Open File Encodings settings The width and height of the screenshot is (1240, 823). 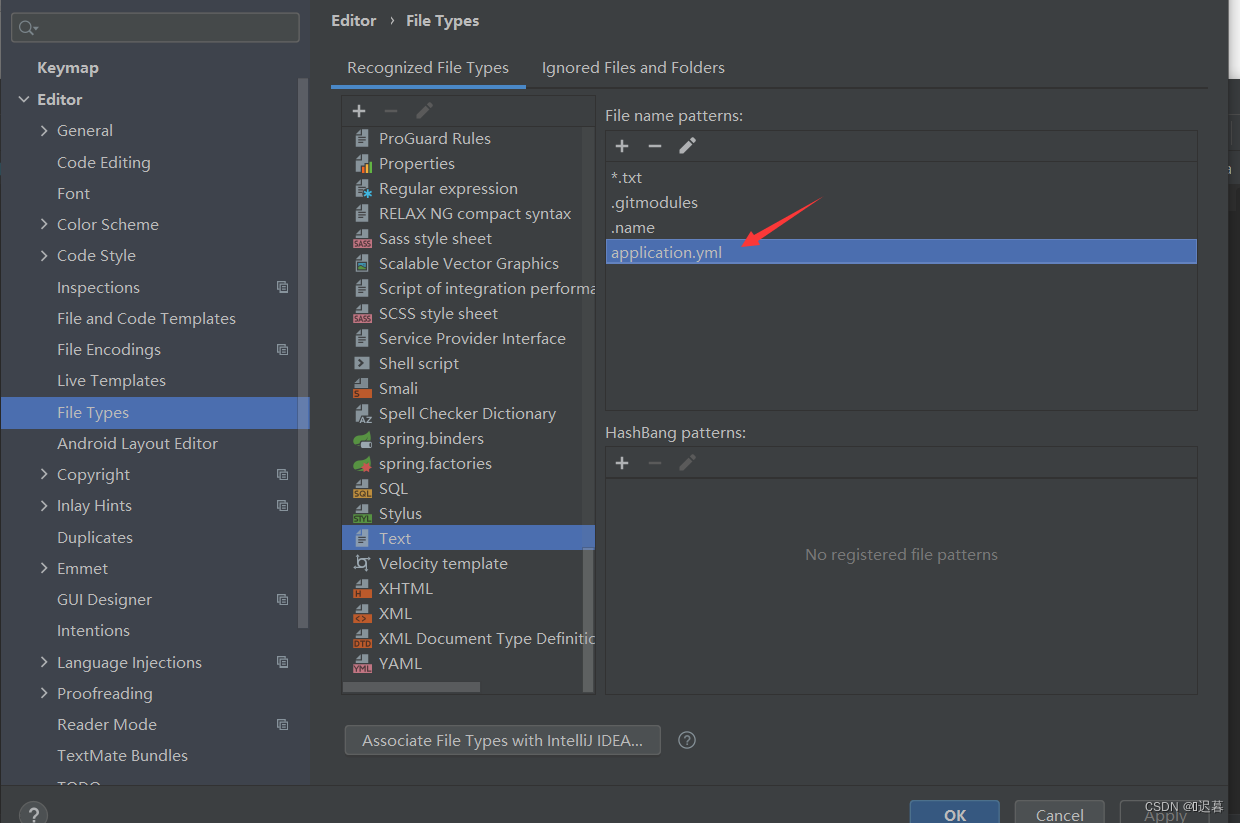point(109,349)
